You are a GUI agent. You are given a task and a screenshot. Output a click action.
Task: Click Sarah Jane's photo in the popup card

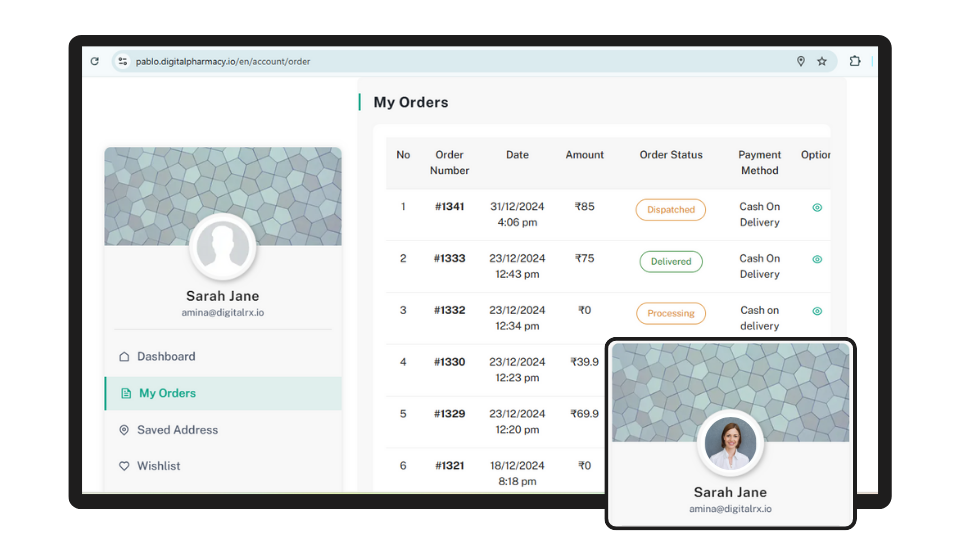coord(730,443)
